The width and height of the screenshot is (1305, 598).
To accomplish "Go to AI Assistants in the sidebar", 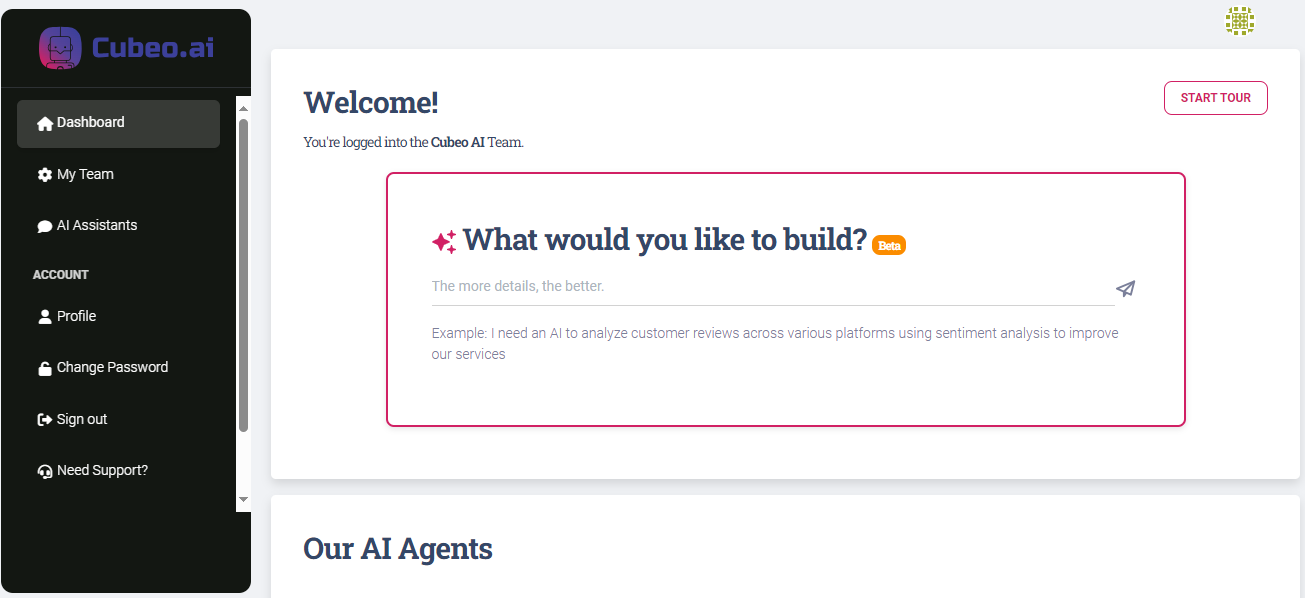I will 97,225.
